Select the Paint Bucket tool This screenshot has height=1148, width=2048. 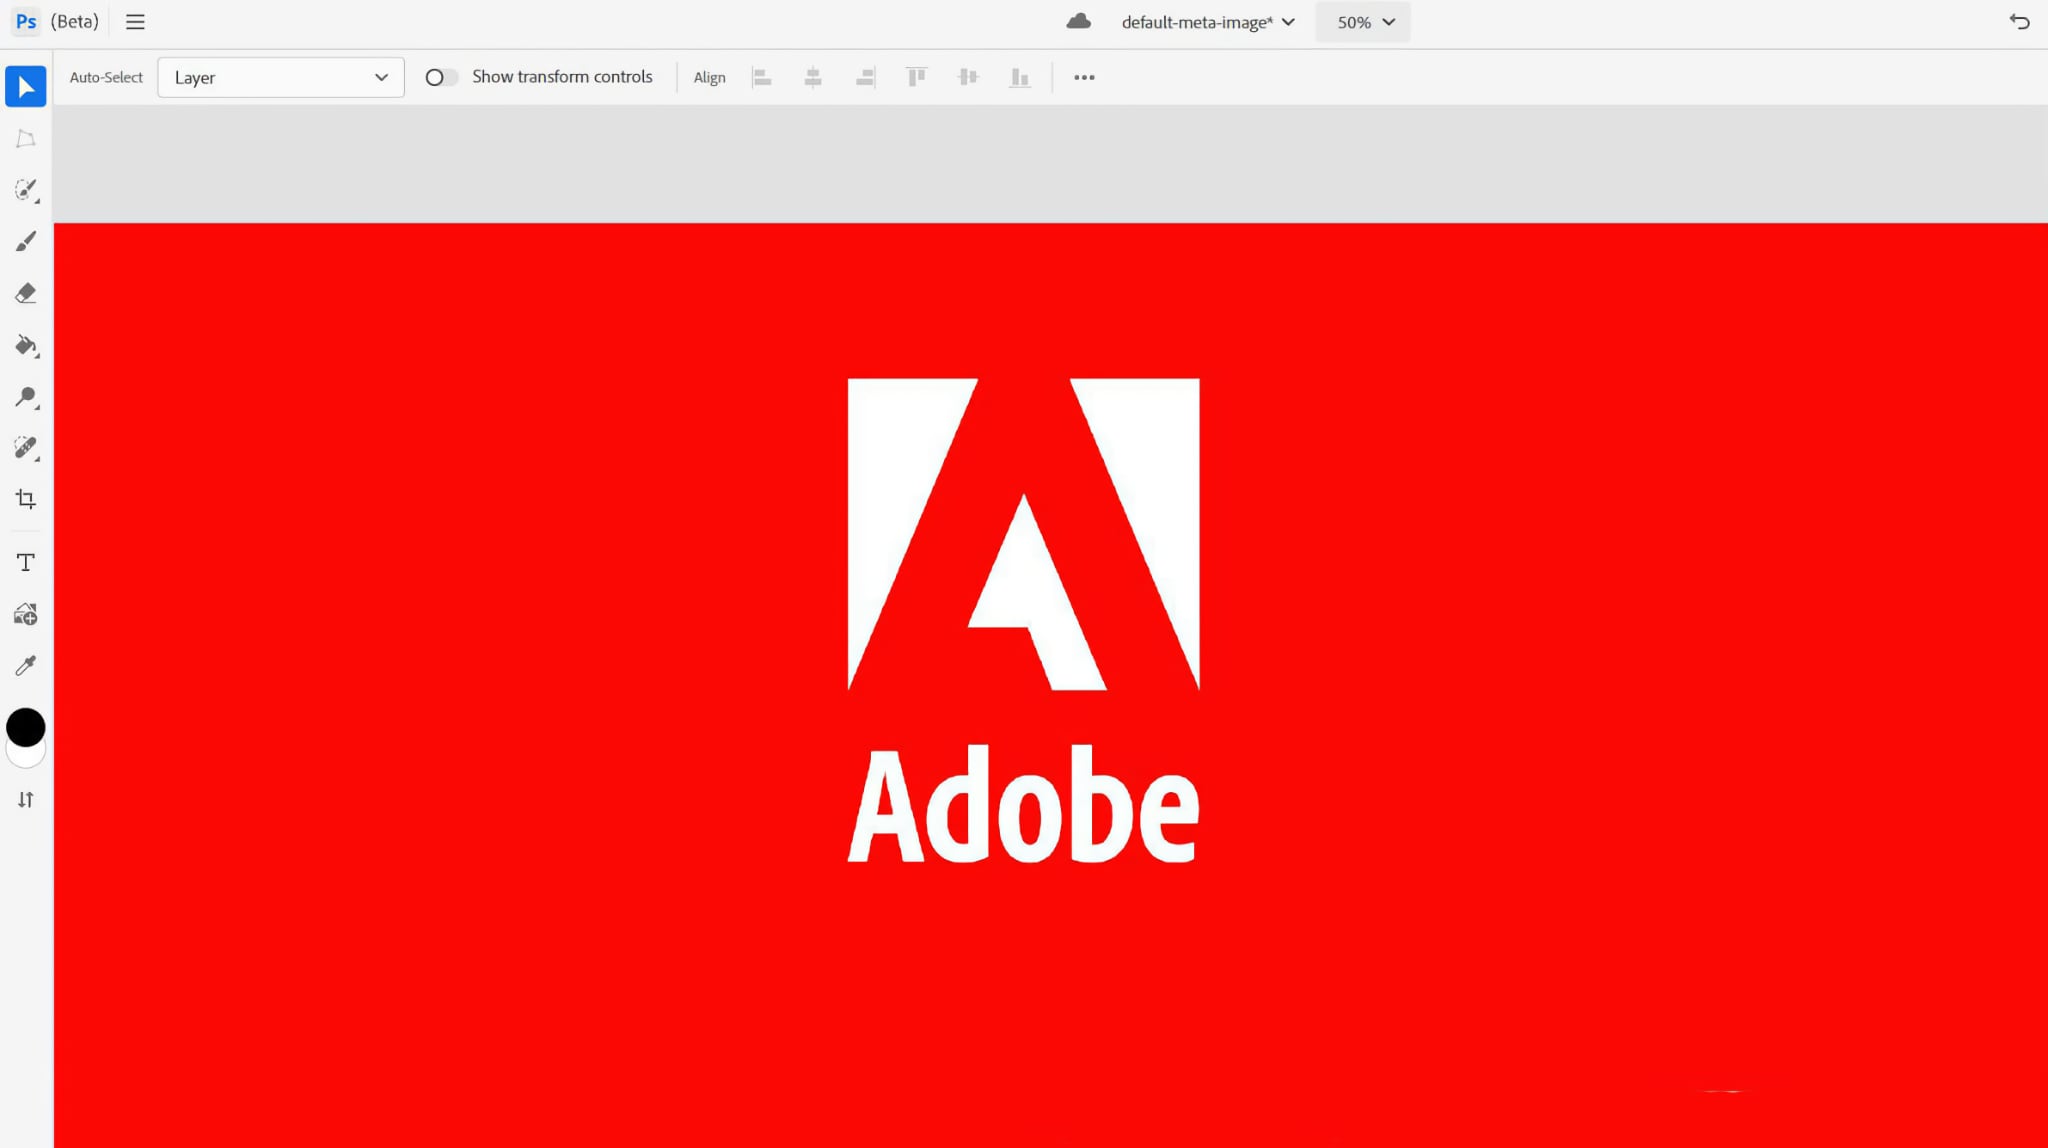point(26,346)
